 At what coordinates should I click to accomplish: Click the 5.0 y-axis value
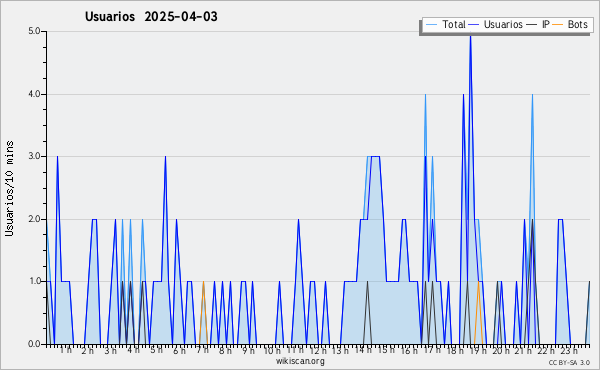pyautogui.click(x=34, y=31)
